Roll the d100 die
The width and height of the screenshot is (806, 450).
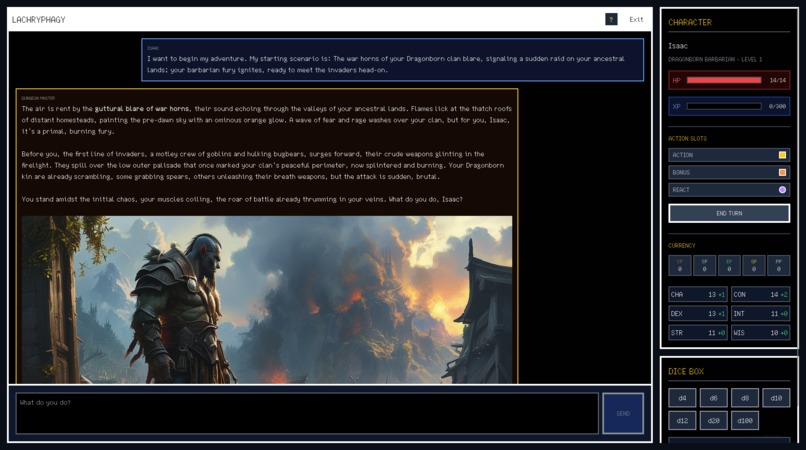(745, 421)
